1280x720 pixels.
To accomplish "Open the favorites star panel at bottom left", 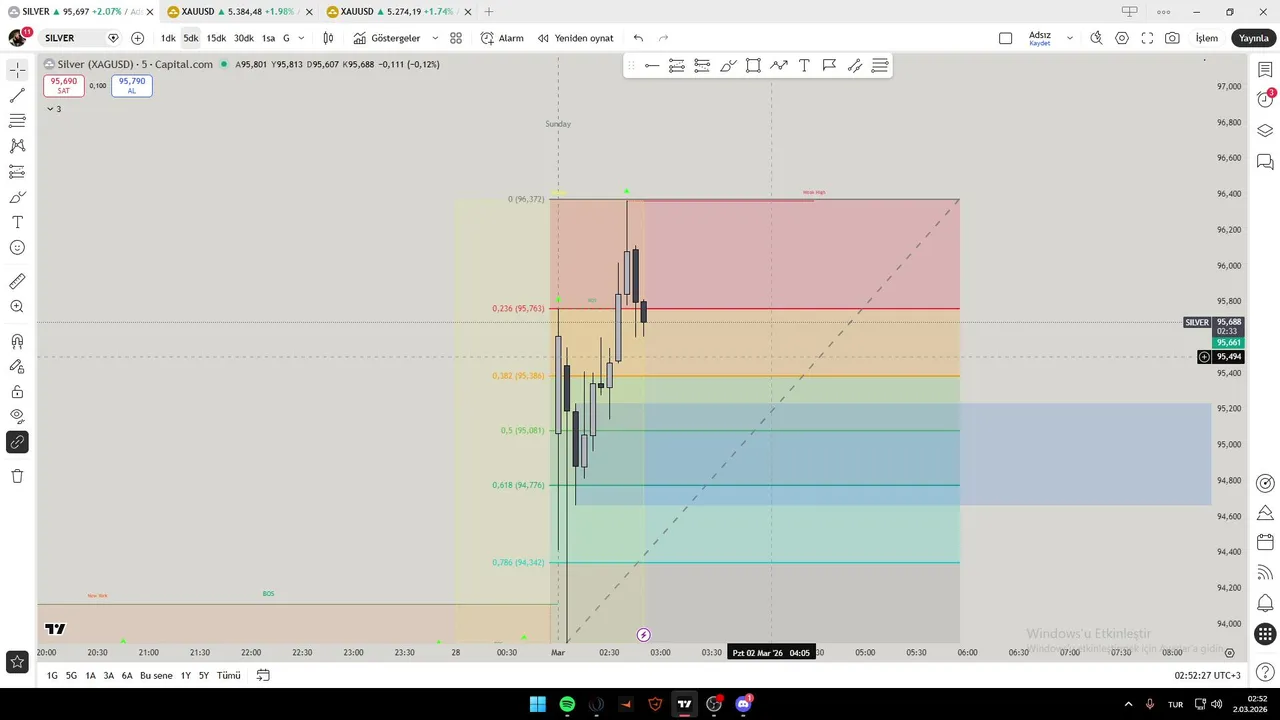I will click(17, 661).
